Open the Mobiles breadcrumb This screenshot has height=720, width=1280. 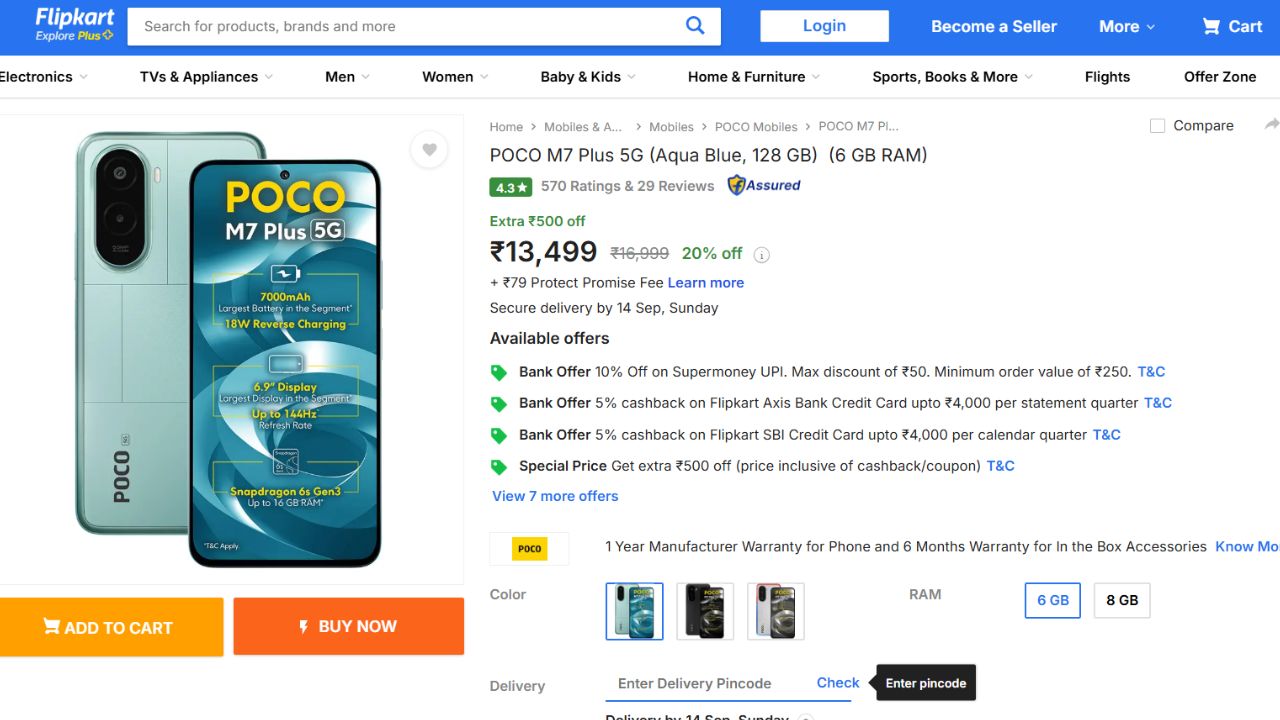[671, 127]
